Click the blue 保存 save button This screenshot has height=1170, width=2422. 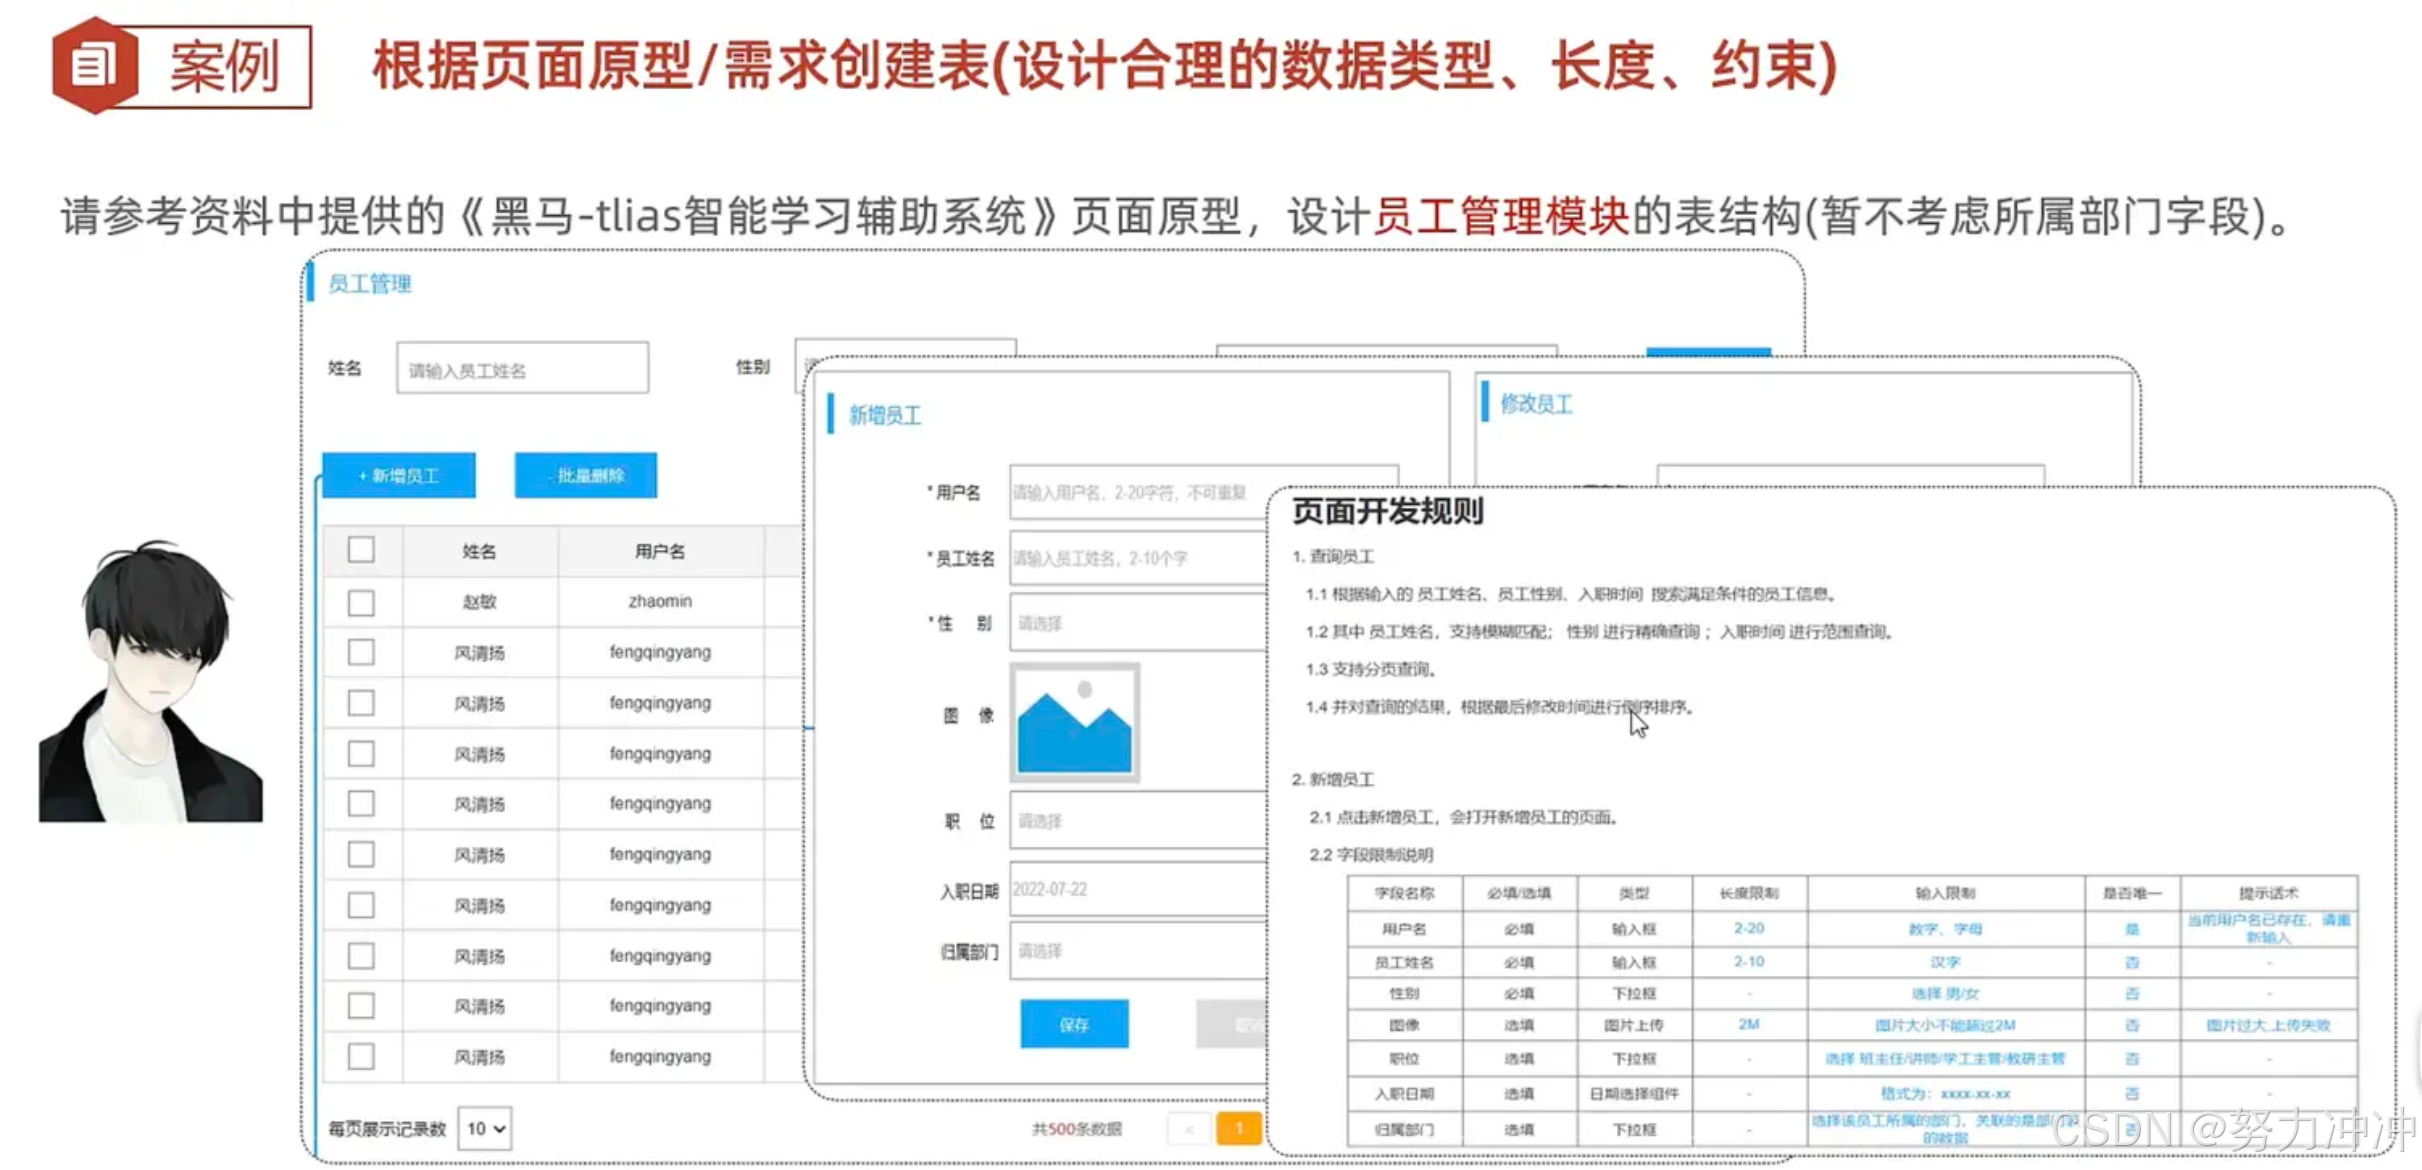click(1074, 1024)
